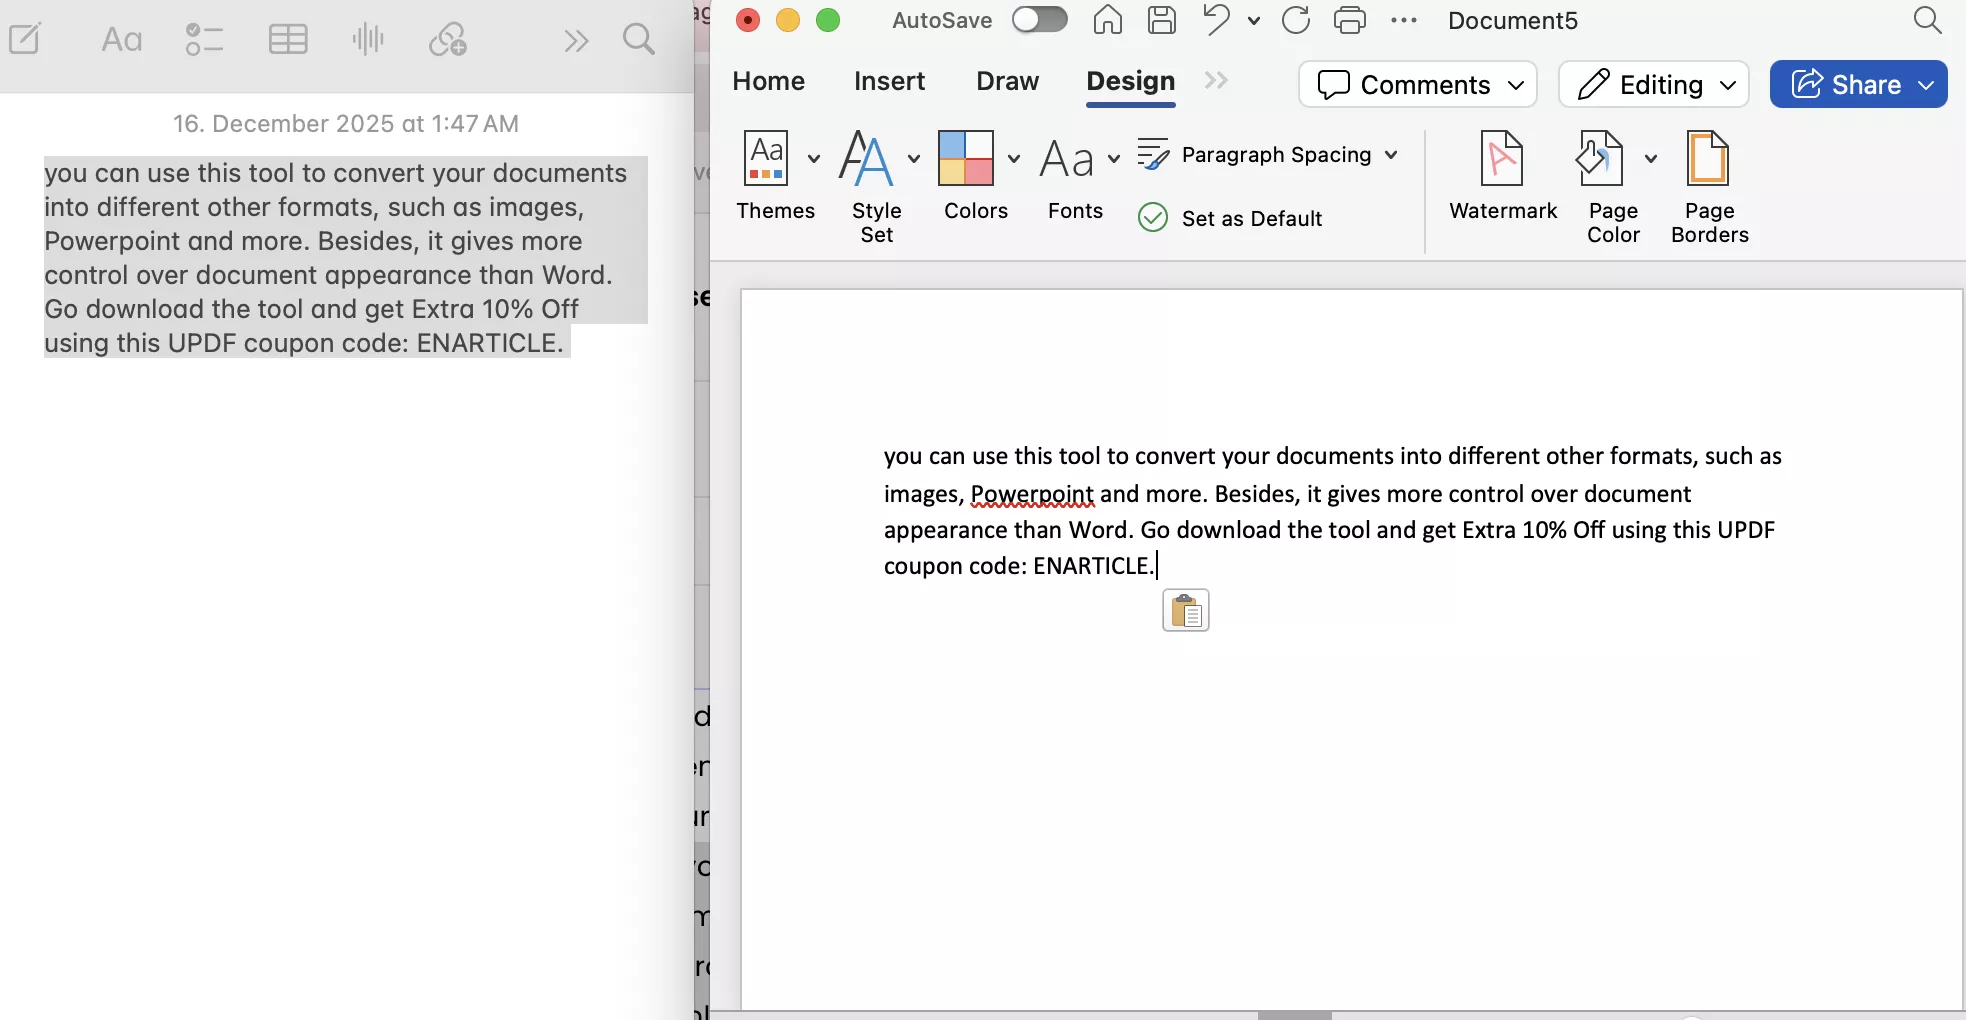Click the Share button
The height and width of the screenshot is (1020, 1966).
1857,84
